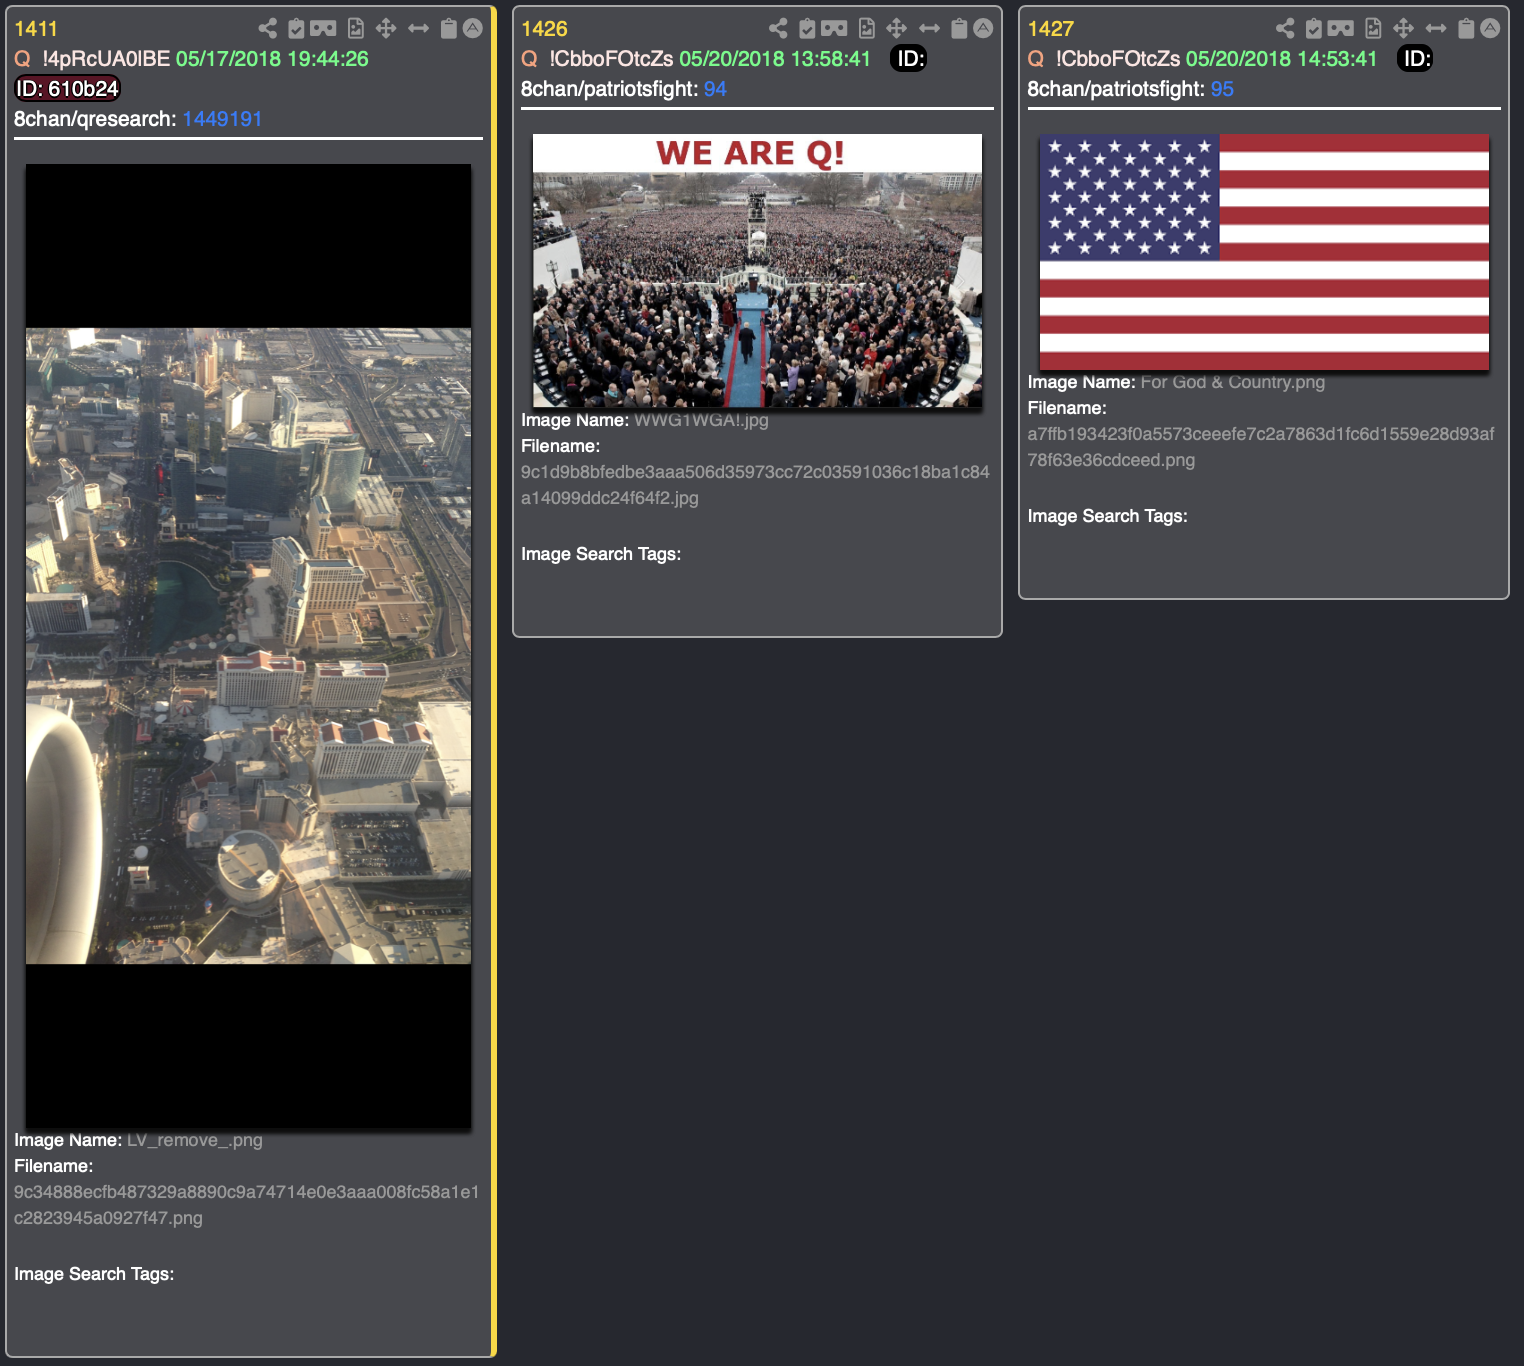The image size is (1524, 1366).
Task: Click the horizontal arrows icon on post 1411
Action: pos(418,29)
